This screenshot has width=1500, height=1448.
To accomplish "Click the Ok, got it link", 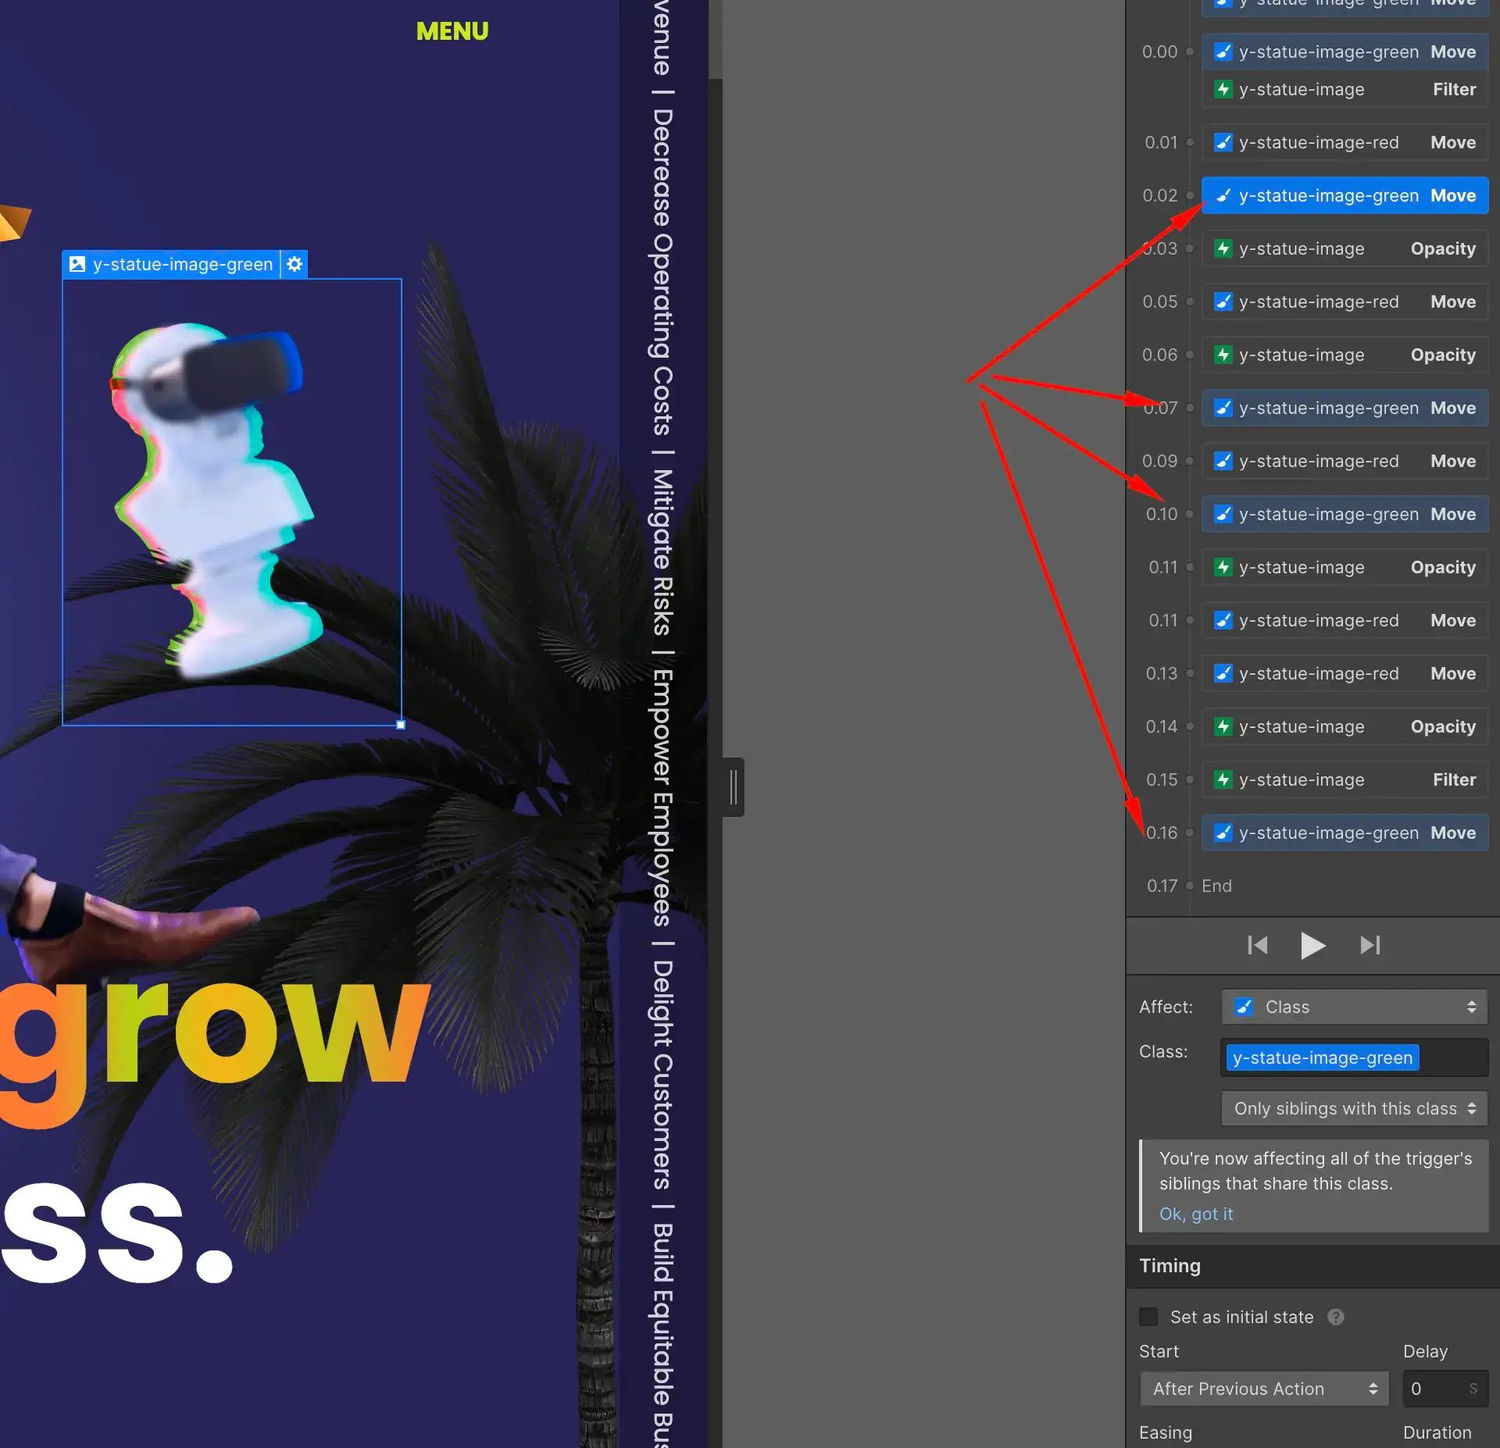I will tap(1196, 1214).
